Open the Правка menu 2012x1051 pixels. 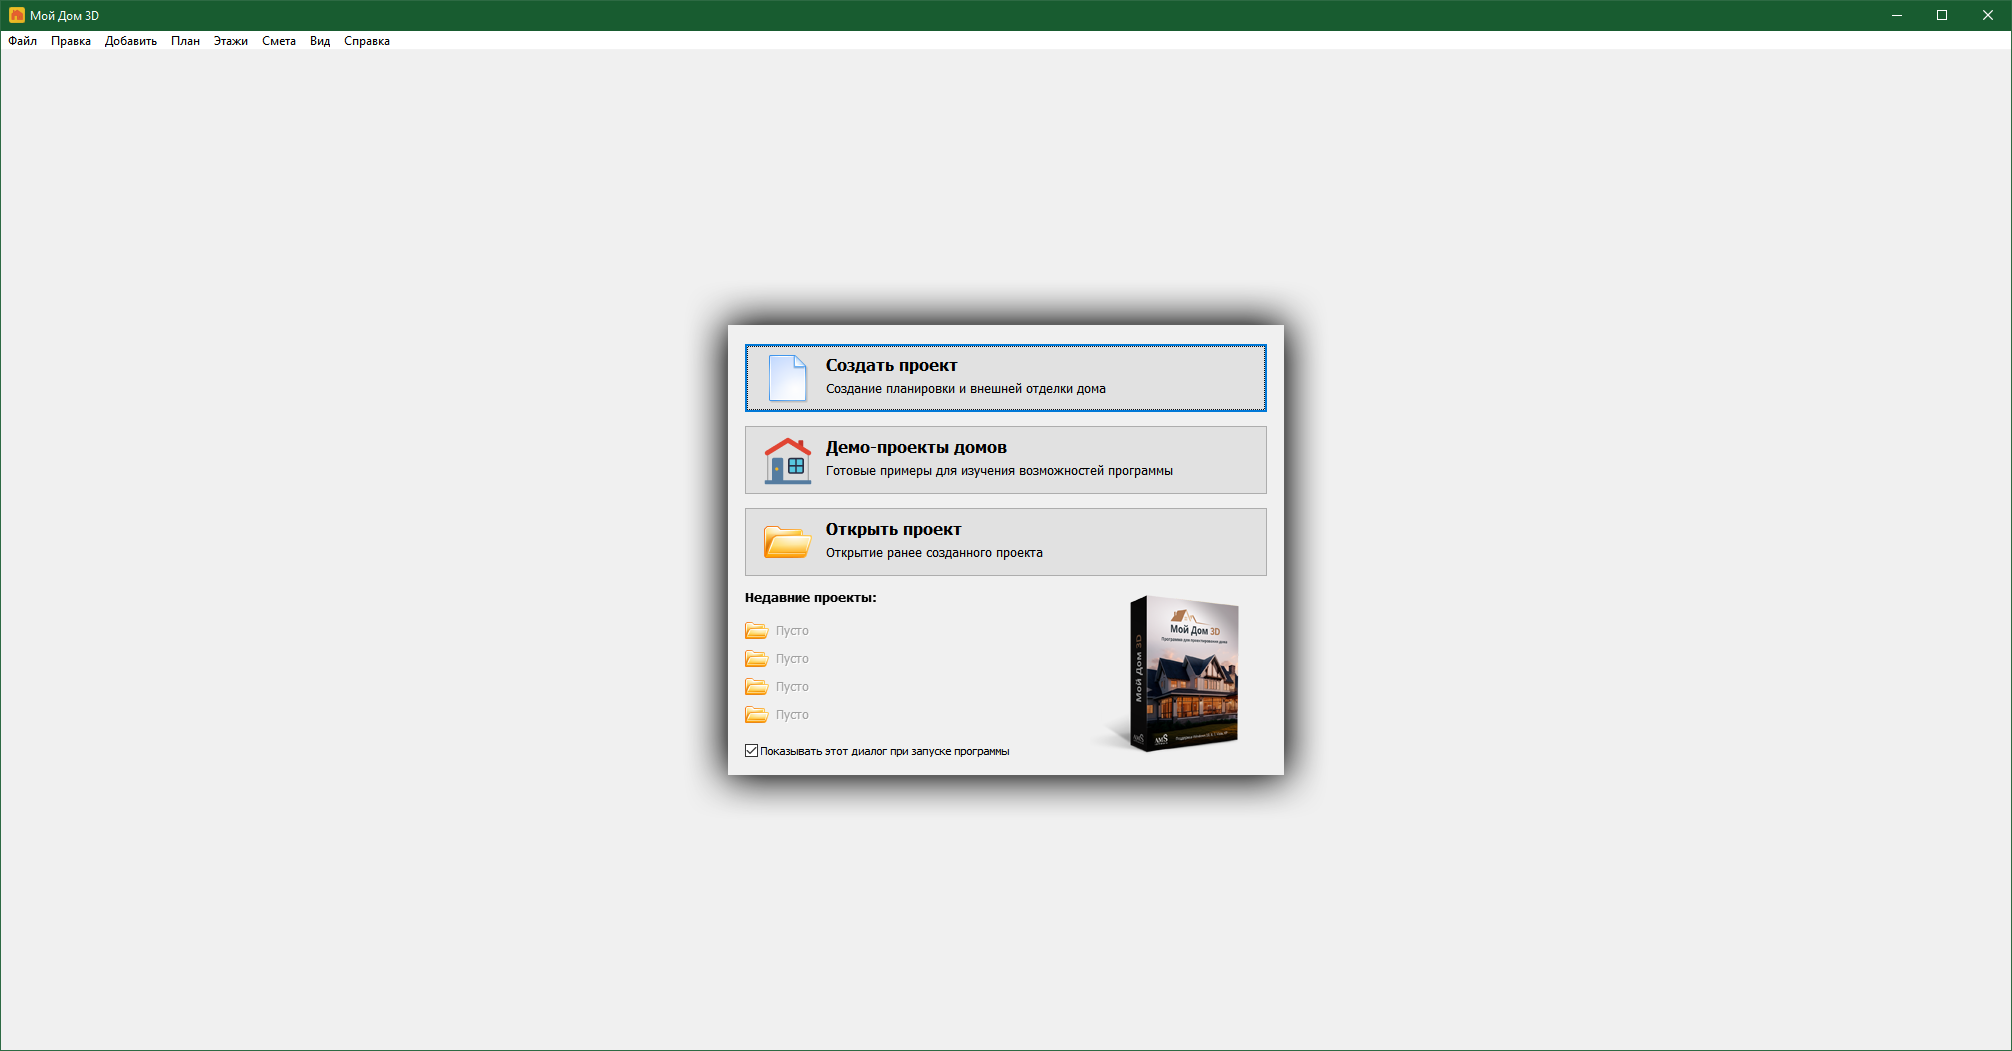click(x=71, y=41)
